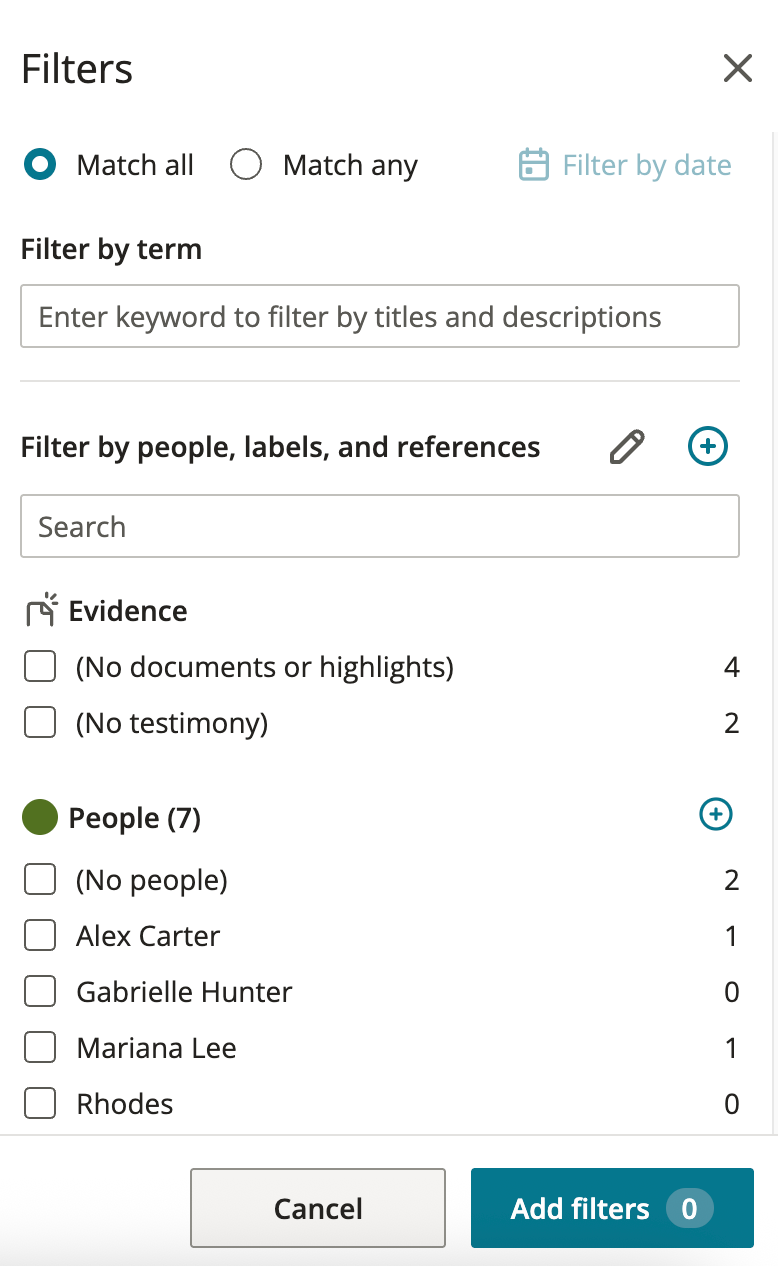Tick the Mariana Lee checkbox
778x1266 pixels.
point(40,1048)
